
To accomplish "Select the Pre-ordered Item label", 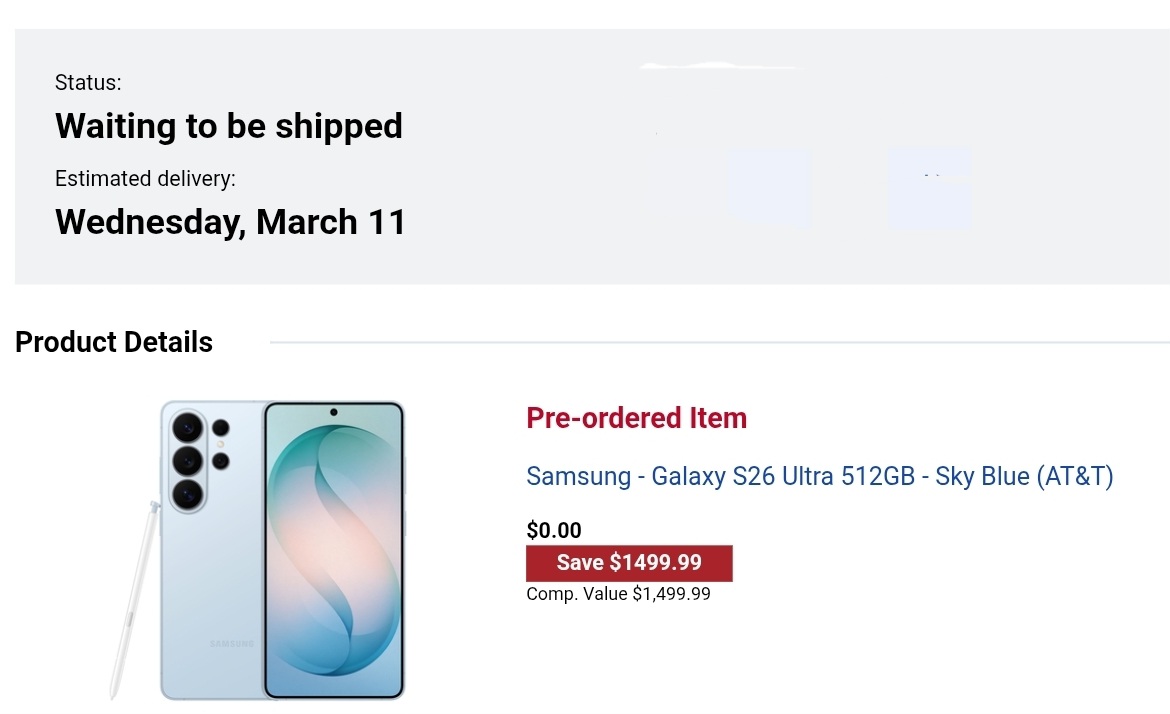I will [x=636, y=418].
